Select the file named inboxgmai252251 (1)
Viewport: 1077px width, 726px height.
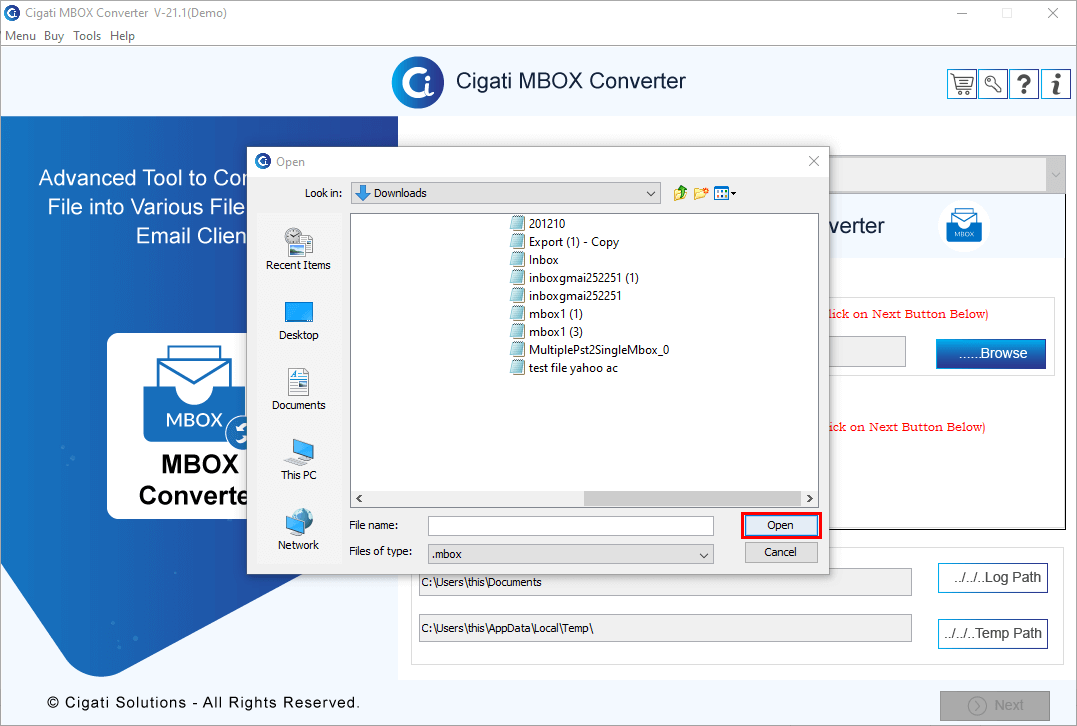point(583,277)
